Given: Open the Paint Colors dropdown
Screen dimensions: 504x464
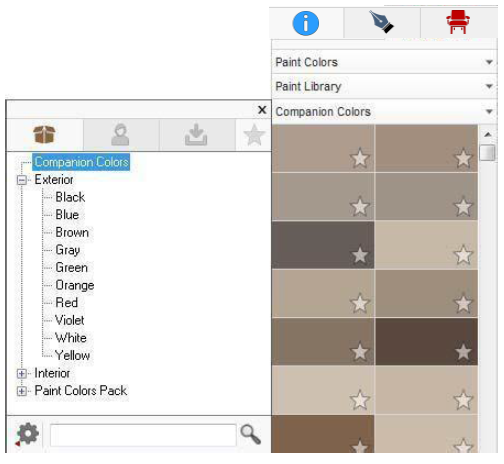Looking at the screenshot, I should click(384, 62).
